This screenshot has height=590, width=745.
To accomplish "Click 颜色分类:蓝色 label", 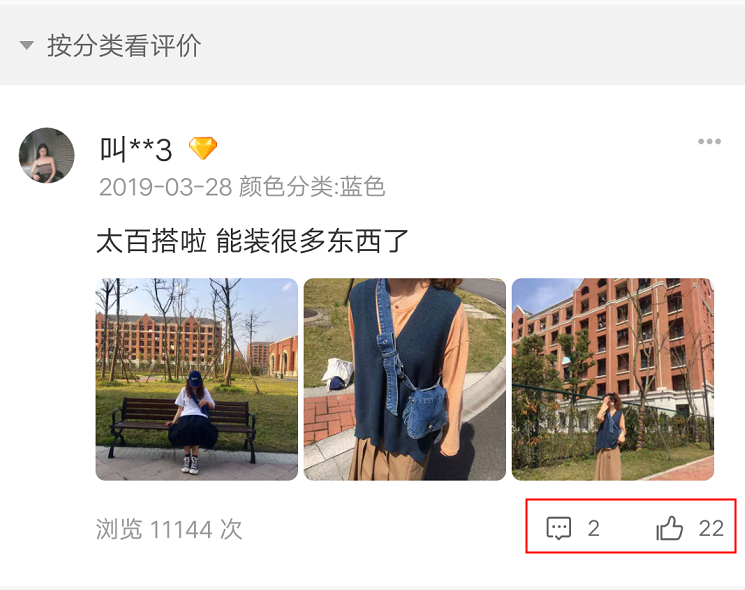I will [x=312, y=186].
